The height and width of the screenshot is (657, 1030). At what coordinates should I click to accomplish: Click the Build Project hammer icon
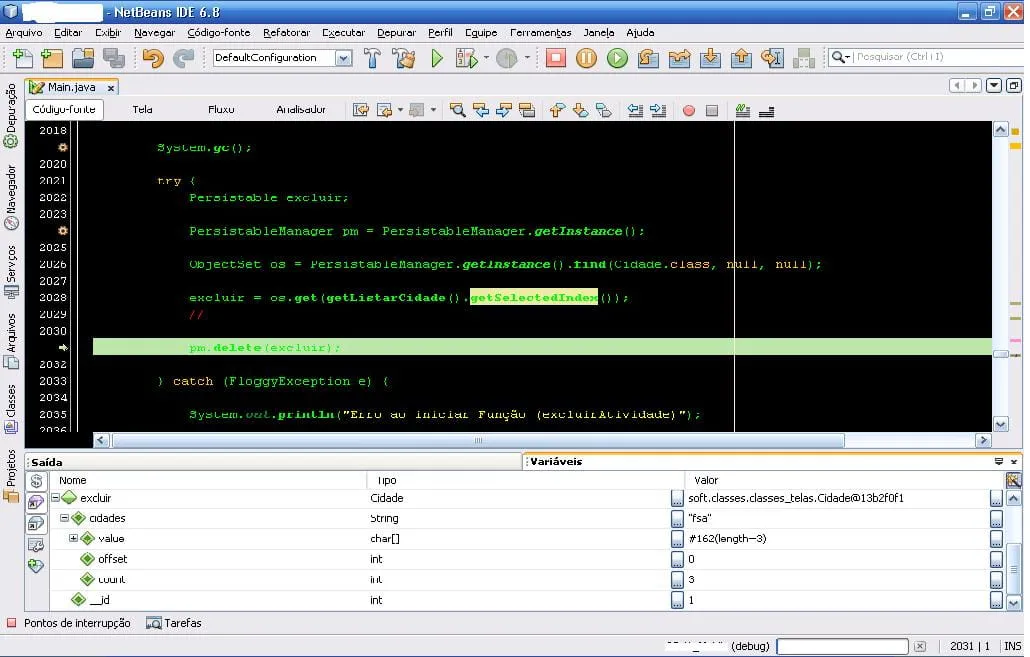point(372,58)
